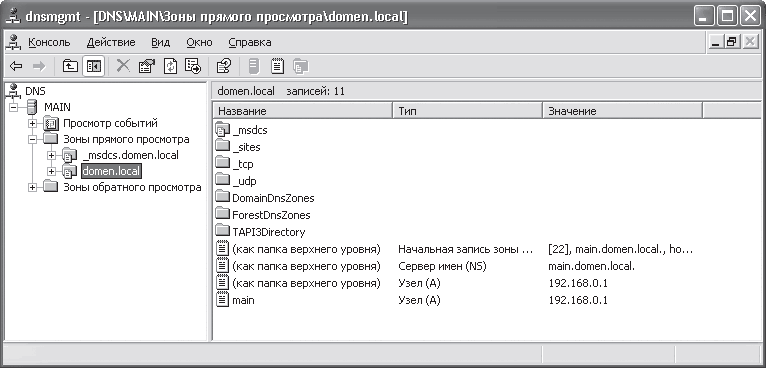This screenshot has height=368, width=766.
Task: Refresh the view using toolbar icon
Action: tap(170, 66)
